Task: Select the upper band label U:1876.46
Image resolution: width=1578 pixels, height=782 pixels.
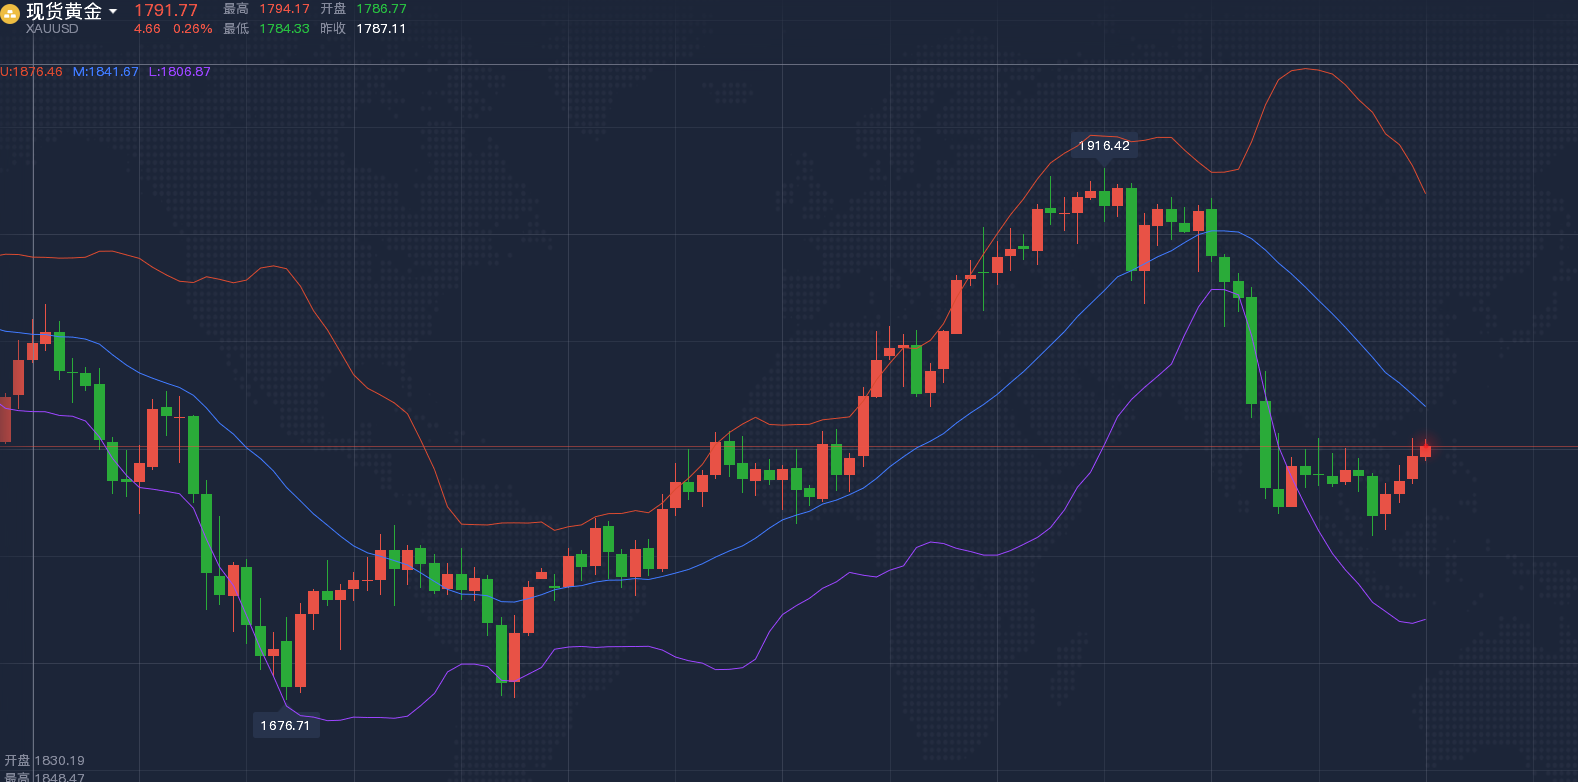Action: tap(31, 72)
